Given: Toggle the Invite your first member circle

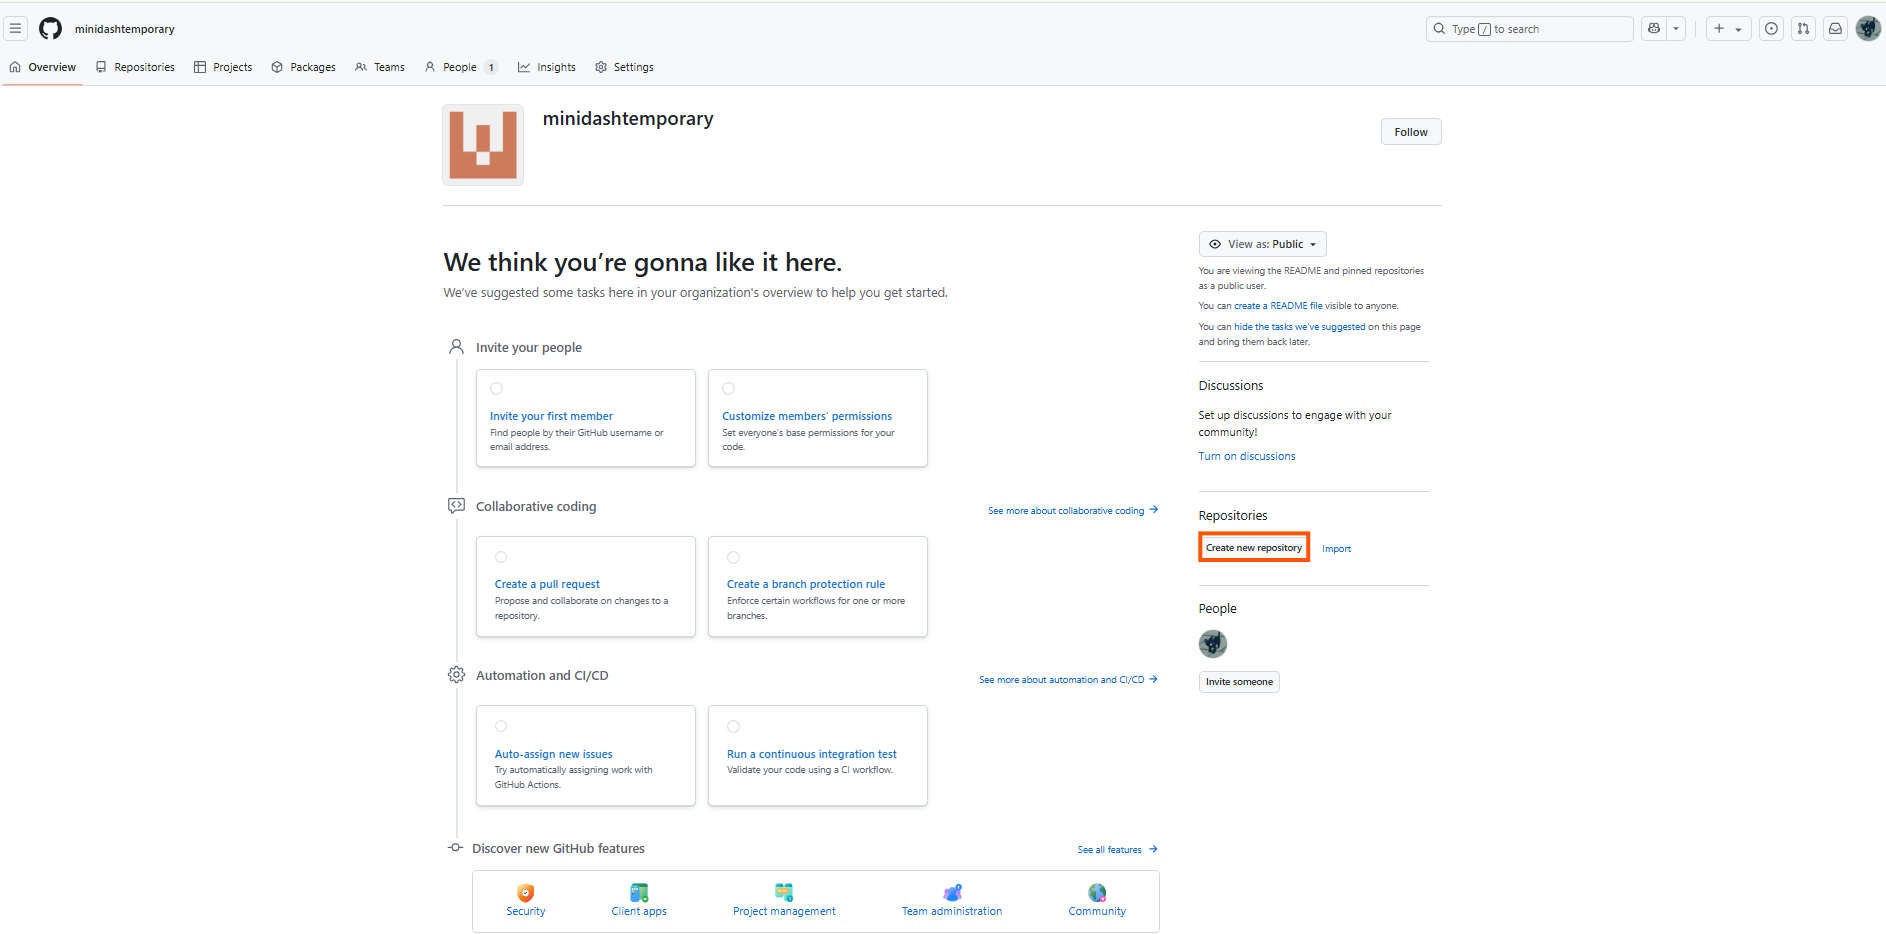Looking at the screenshot, I should (496, 388).
